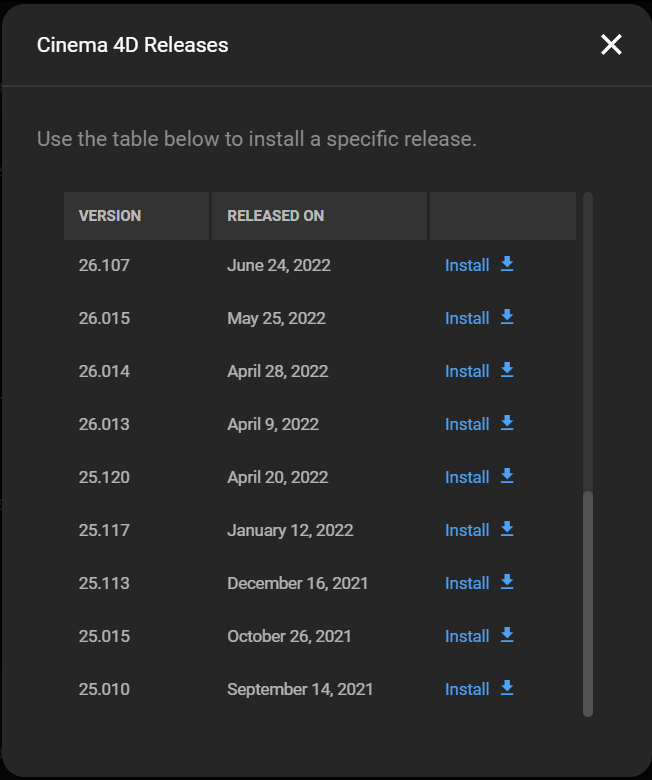
Task: Install release 26.107 via Install link
Action: click(x=467, y=265)
